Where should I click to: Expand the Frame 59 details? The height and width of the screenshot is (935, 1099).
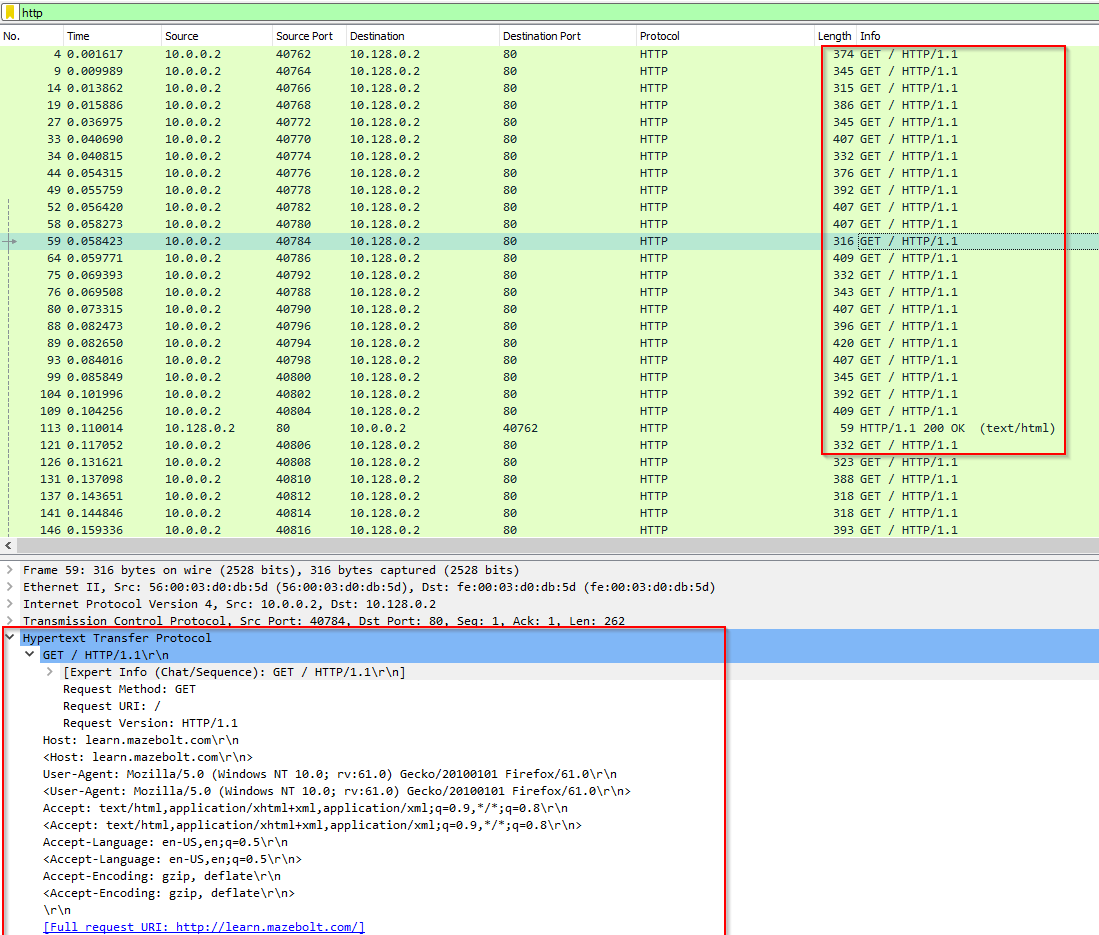[10, 570]
